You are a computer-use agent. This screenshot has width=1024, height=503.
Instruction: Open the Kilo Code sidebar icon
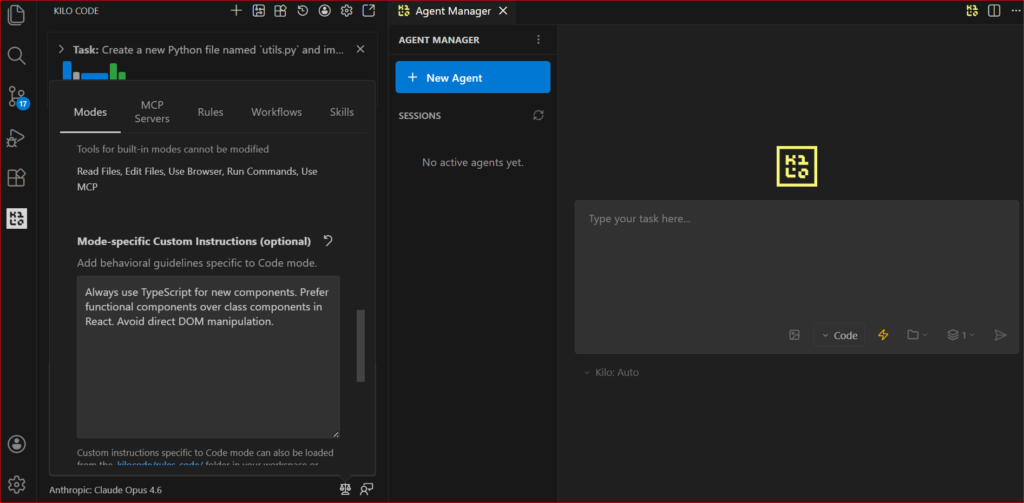[16, 218]
